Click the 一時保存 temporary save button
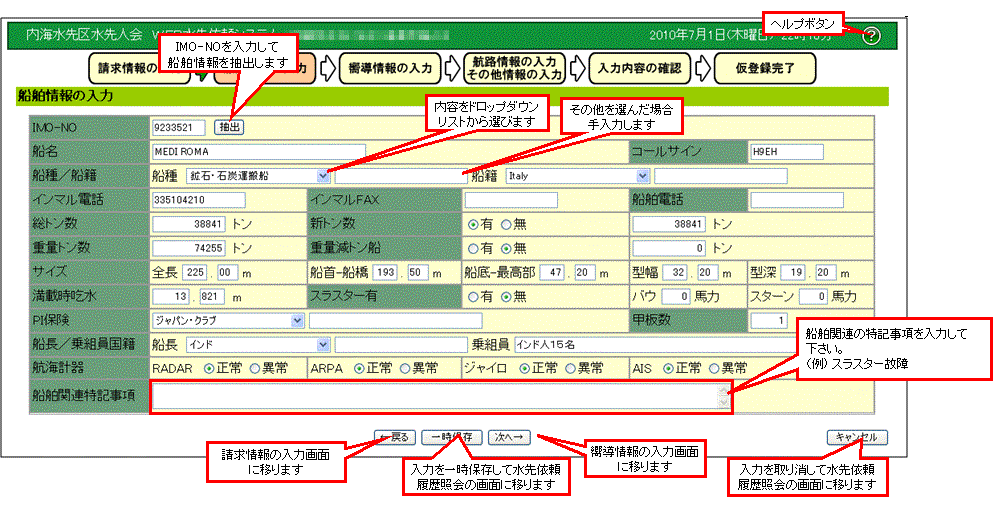The height and width of the screenshot is (508, 1004). click(449, 437)
